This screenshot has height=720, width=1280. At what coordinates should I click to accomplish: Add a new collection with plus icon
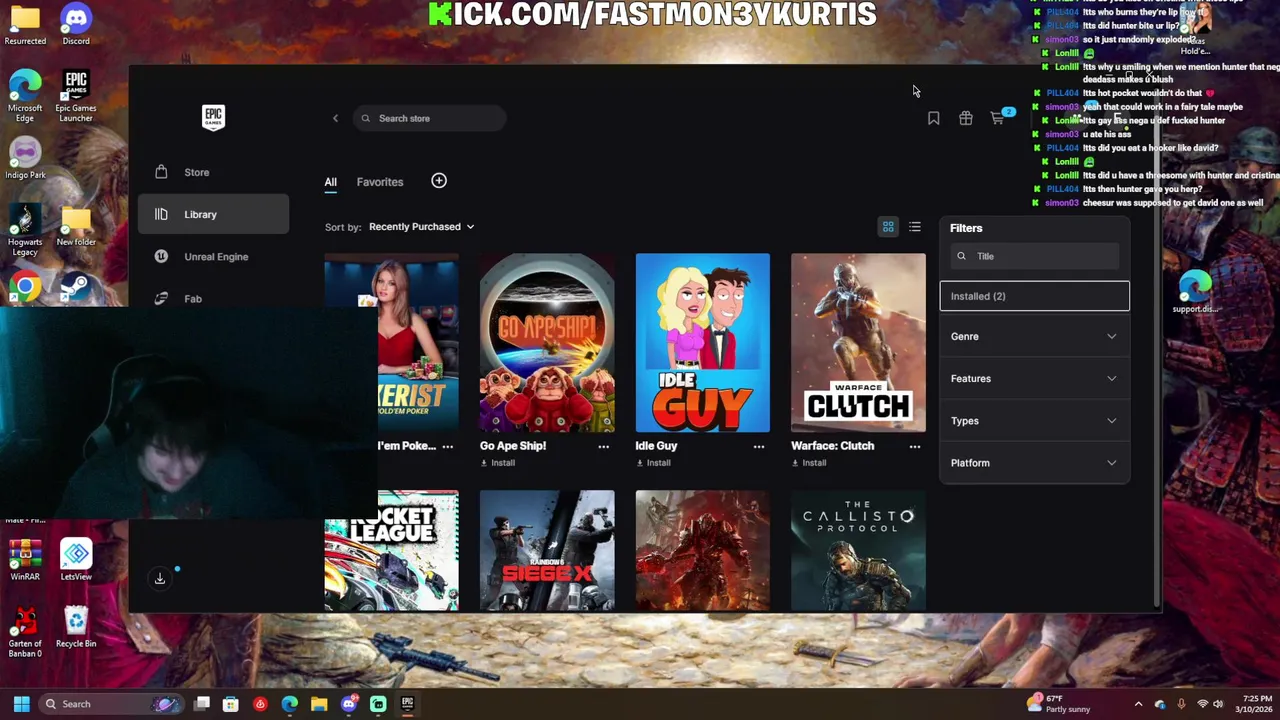coord(439,181)
